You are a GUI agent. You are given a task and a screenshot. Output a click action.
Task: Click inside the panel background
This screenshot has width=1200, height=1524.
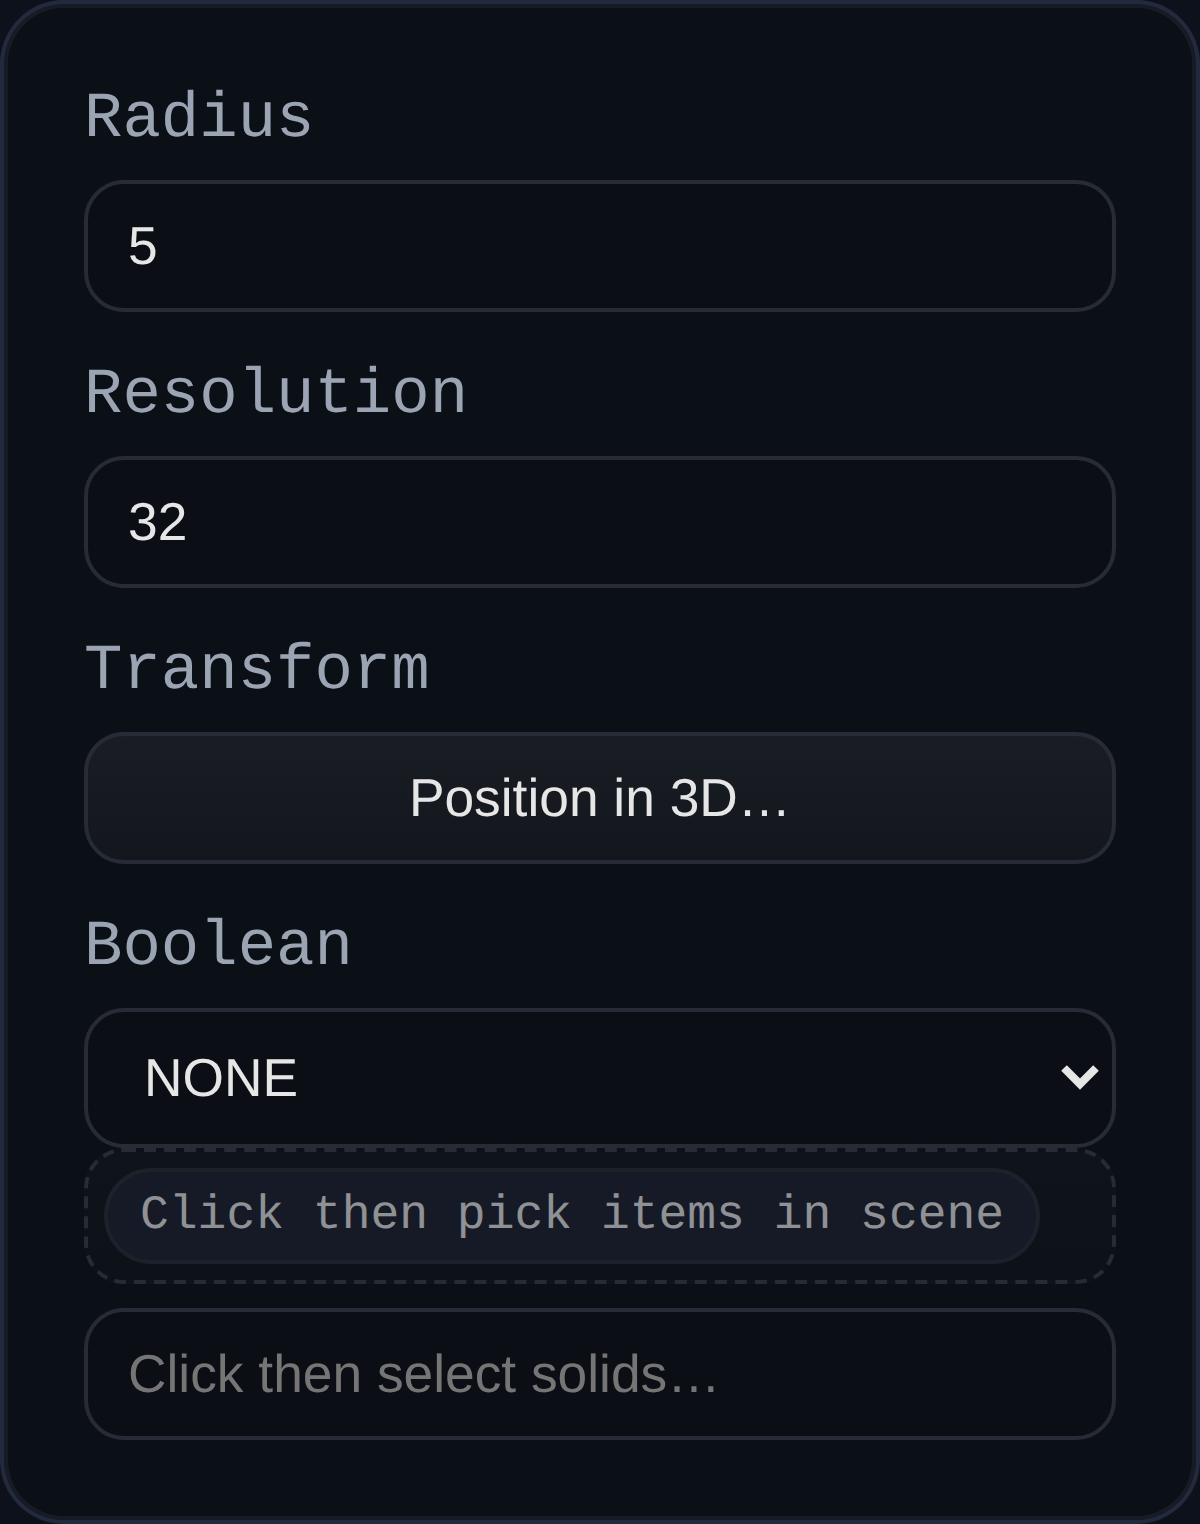coord(600,1480)
